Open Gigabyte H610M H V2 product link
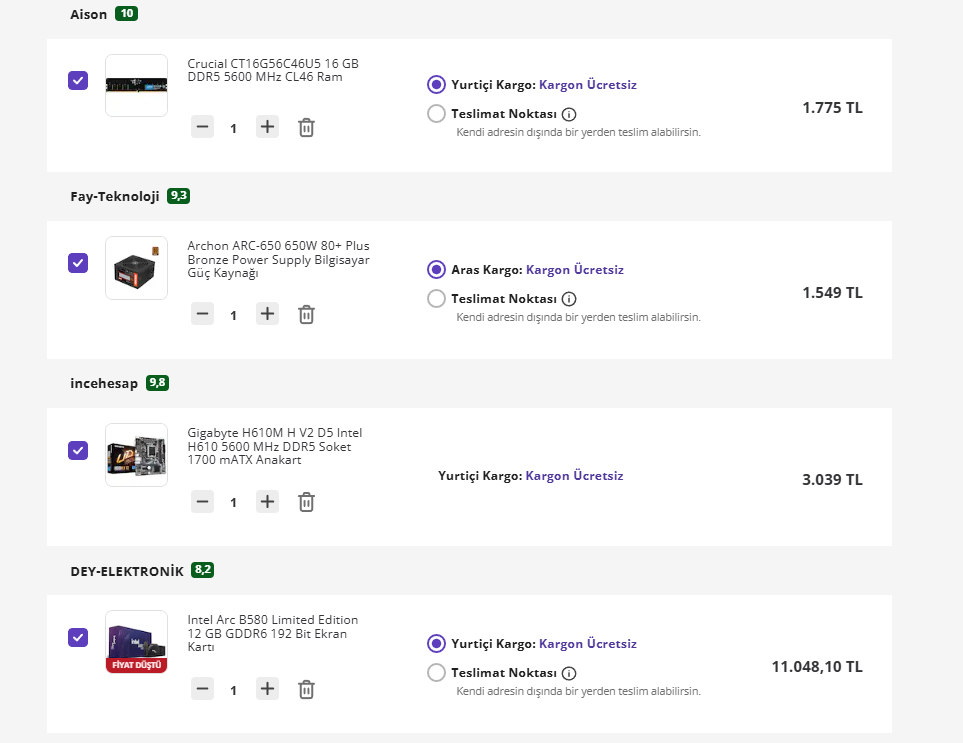Screen dimensions: 963x743 [274, 446]
